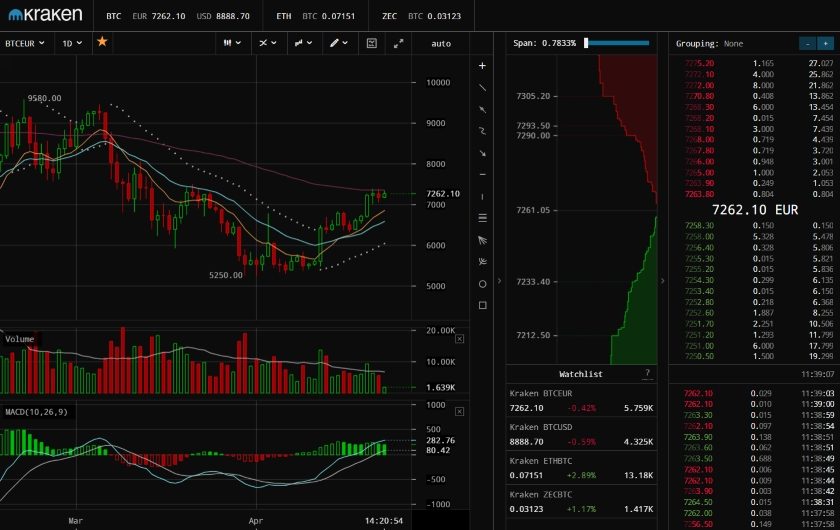Click the Grouping: None label

point(709,44)
